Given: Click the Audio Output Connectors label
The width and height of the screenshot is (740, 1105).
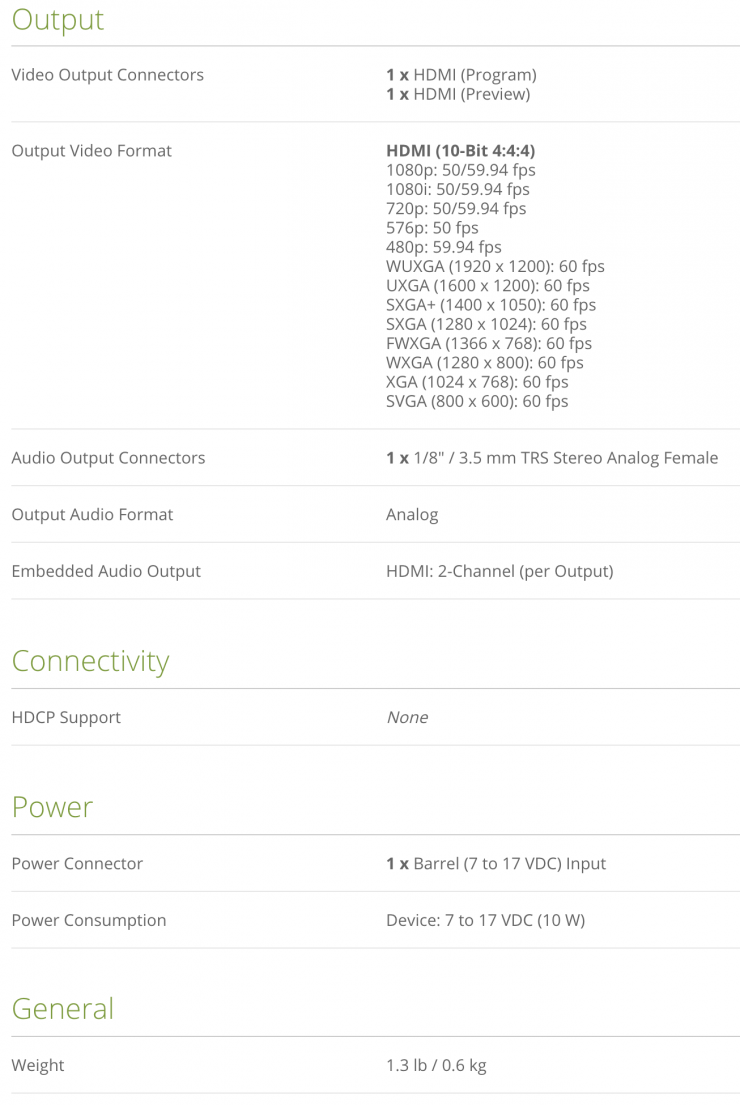Looking at the screenshot, I should 108,458.
